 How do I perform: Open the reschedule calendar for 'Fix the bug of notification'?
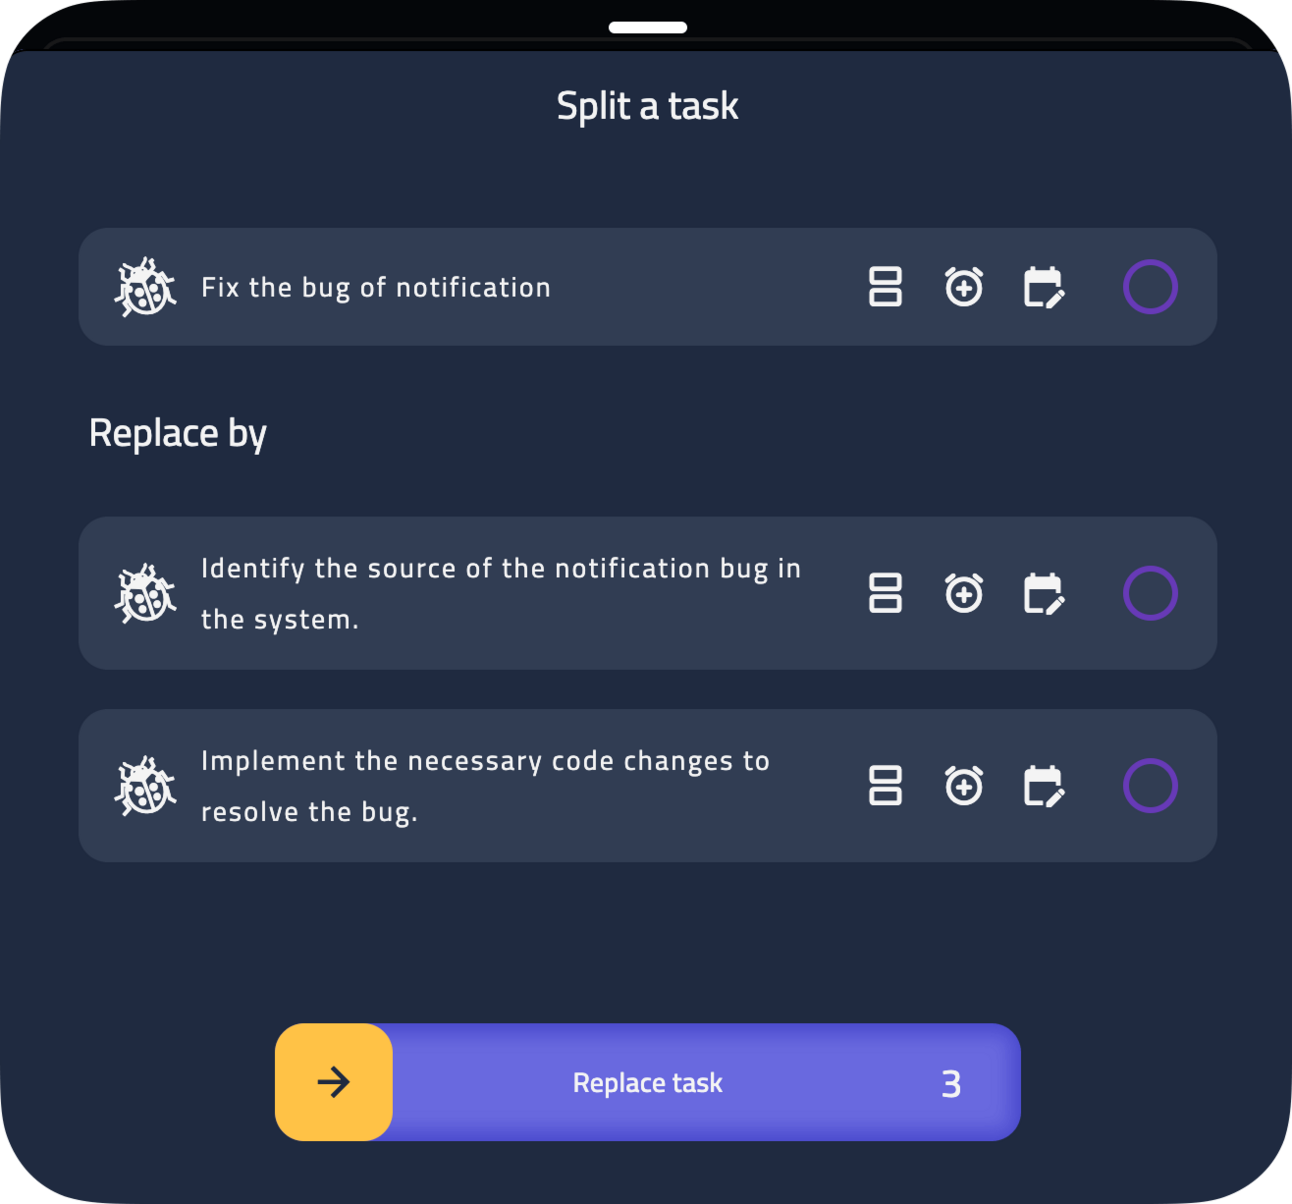(1044, 287)
